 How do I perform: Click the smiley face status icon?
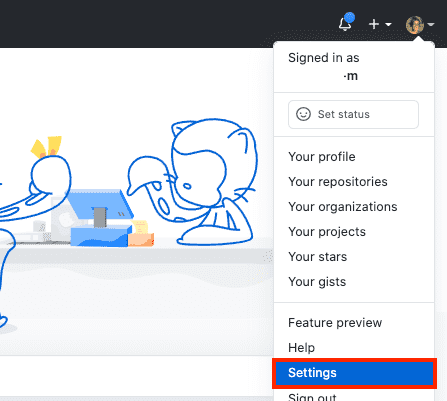tap(303, 114)
